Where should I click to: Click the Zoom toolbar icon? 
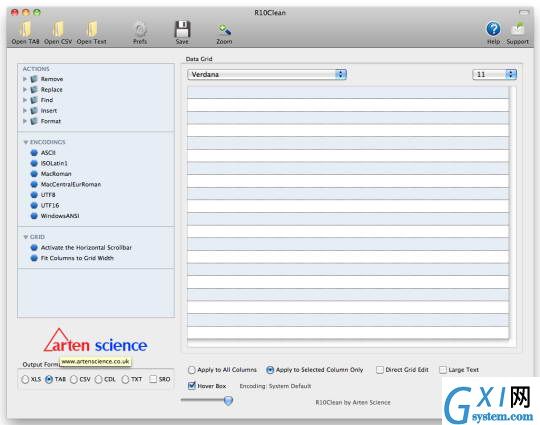click(x=224, y=30)
